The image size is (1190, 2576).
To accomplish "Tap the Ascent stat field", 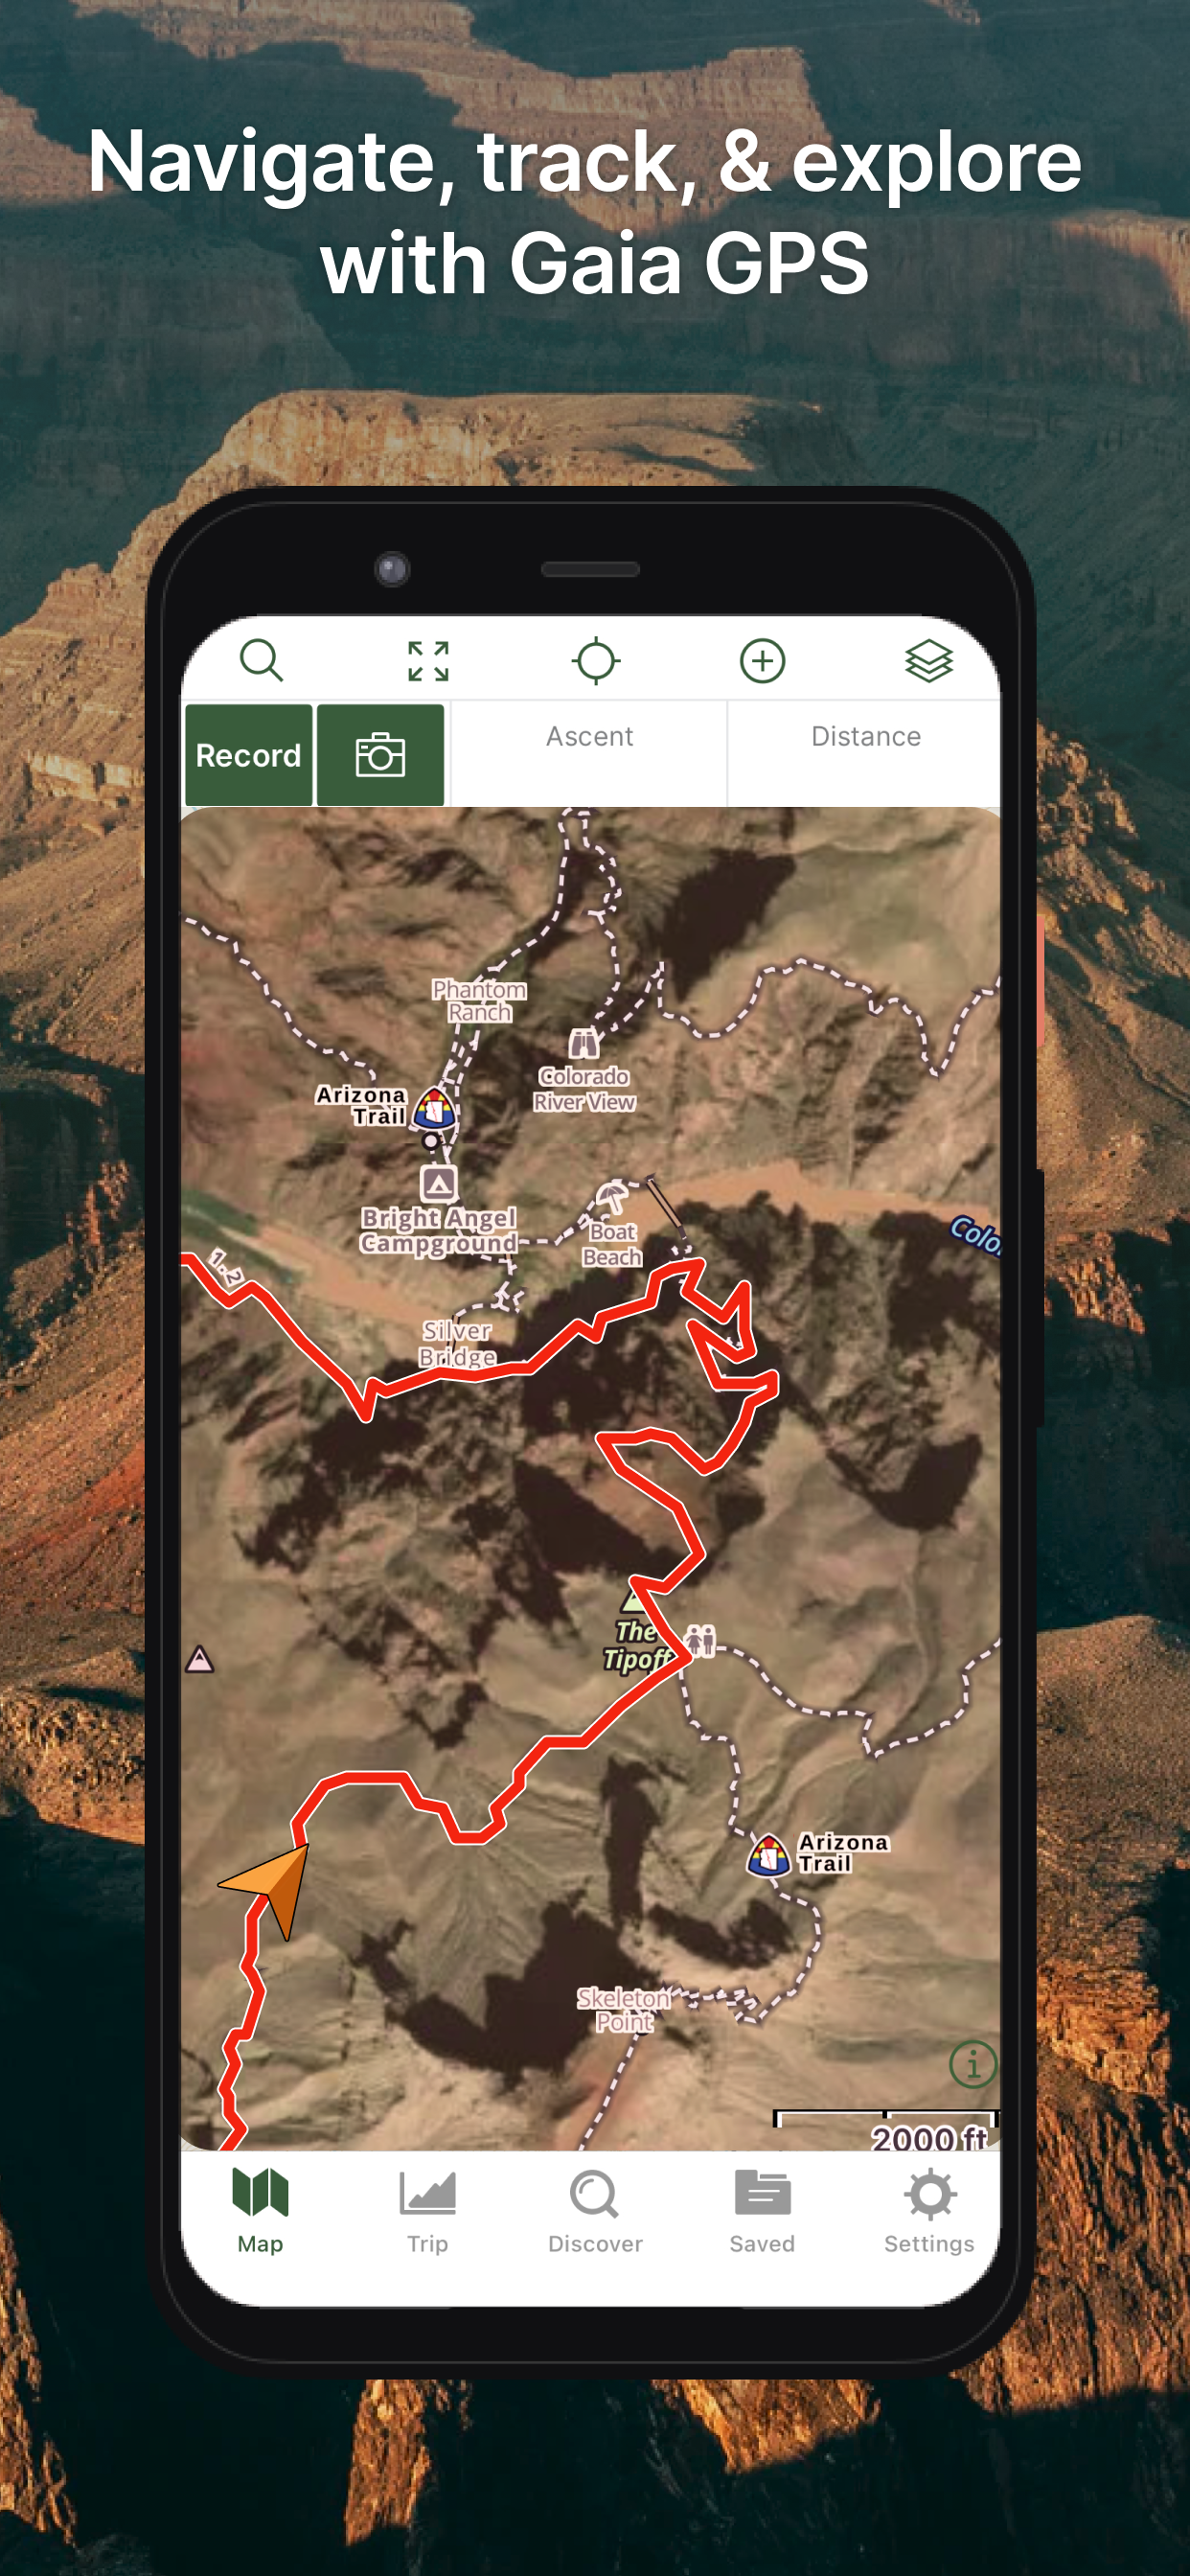I will point(589,754).
